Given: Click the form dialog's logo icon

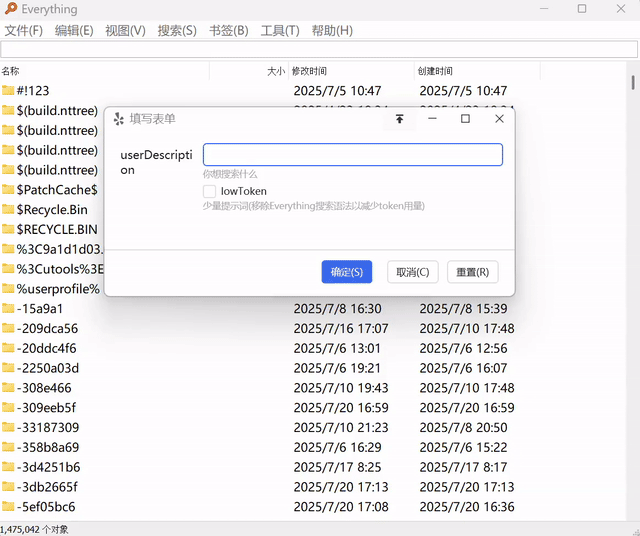Looking at the screenshot, I should point(118,119).
